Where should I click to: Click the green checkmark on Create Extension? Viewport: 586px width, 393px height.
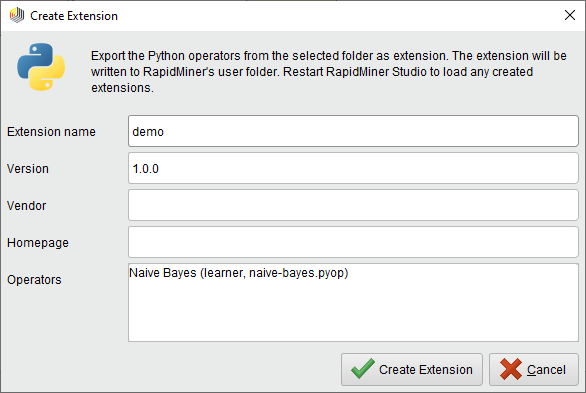pos(363,368)
